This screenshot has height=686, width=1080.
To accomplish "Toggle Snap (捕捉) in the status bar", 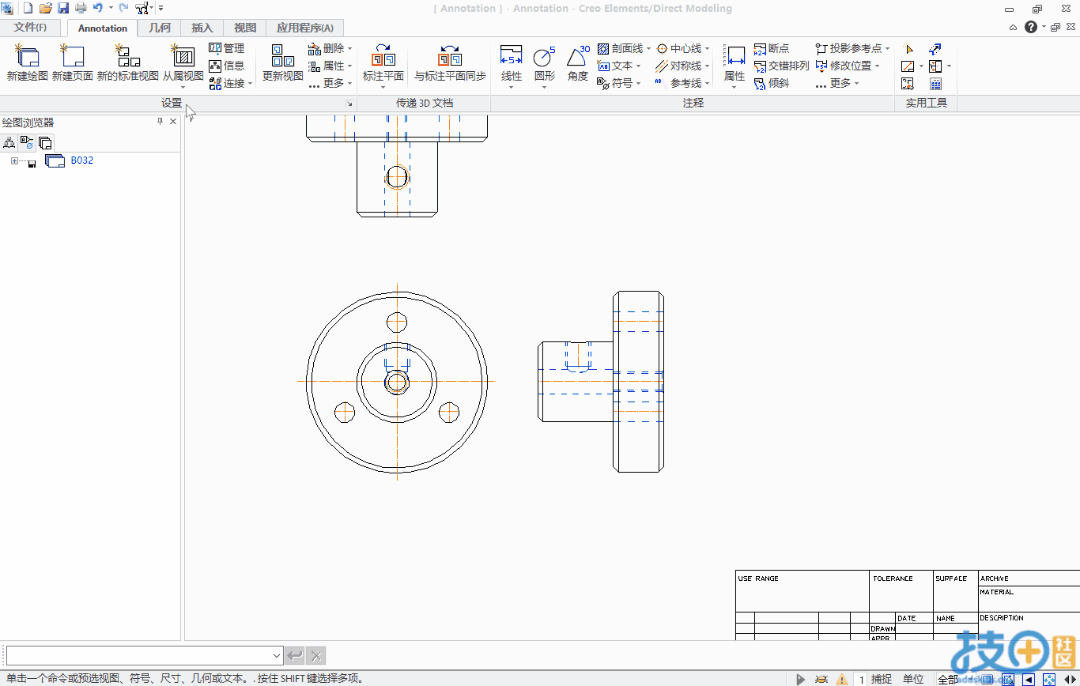I will [x=881, y=679].
